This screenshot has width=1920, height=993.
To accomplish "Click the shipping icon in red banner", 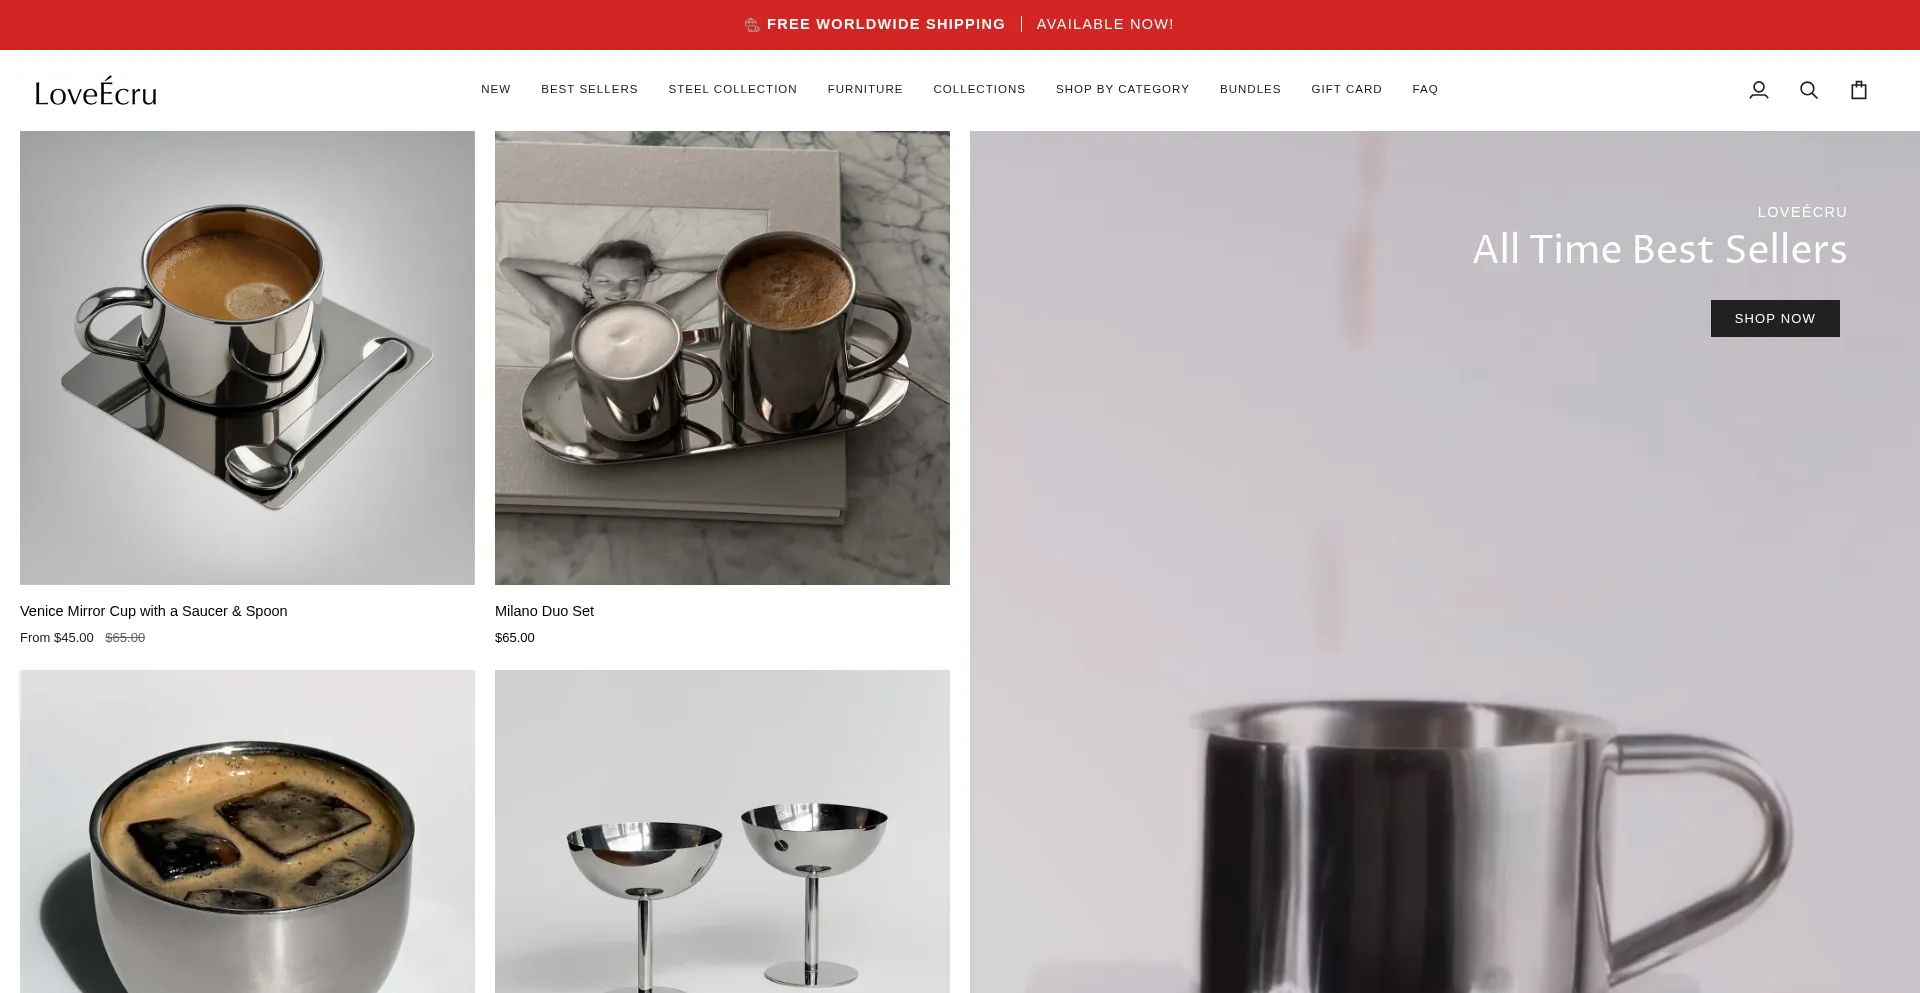I will point(752,25).
